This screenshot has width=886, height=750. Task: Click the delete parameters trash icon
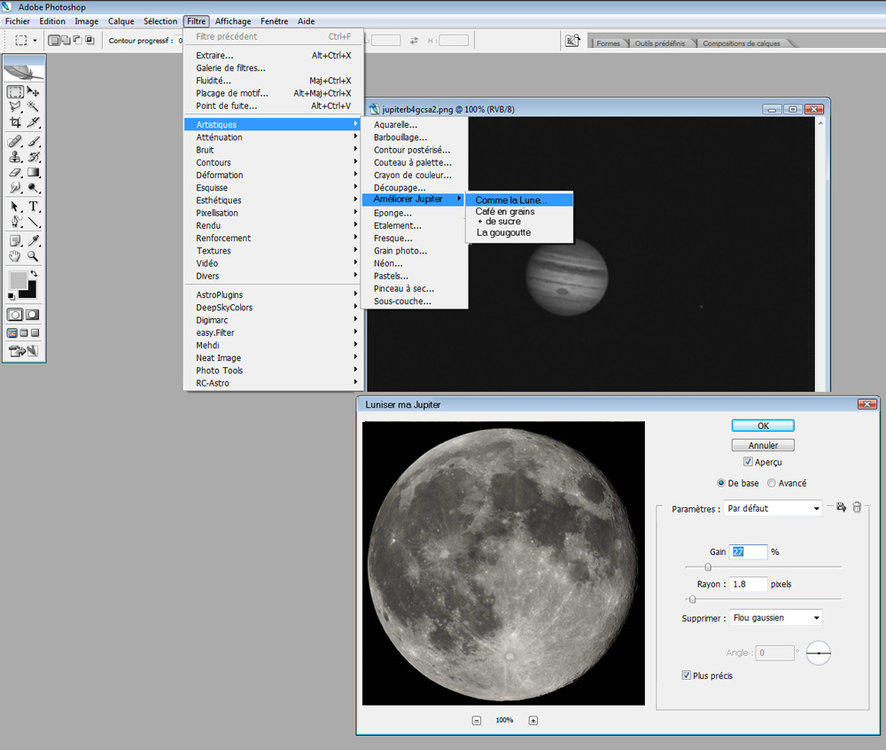pyautogui.click(x=856, y=507)
